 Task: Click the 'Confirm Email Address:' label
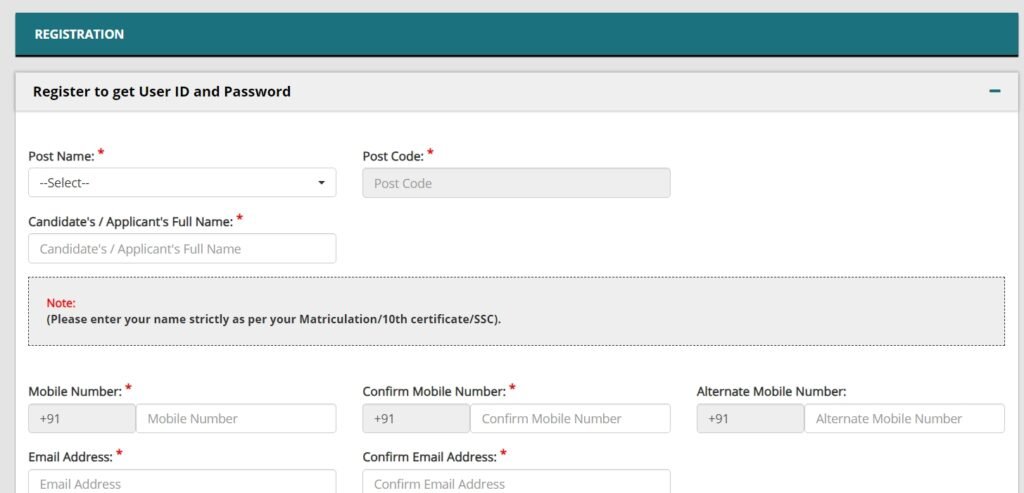pyautogui.click(x=430, y=457)
